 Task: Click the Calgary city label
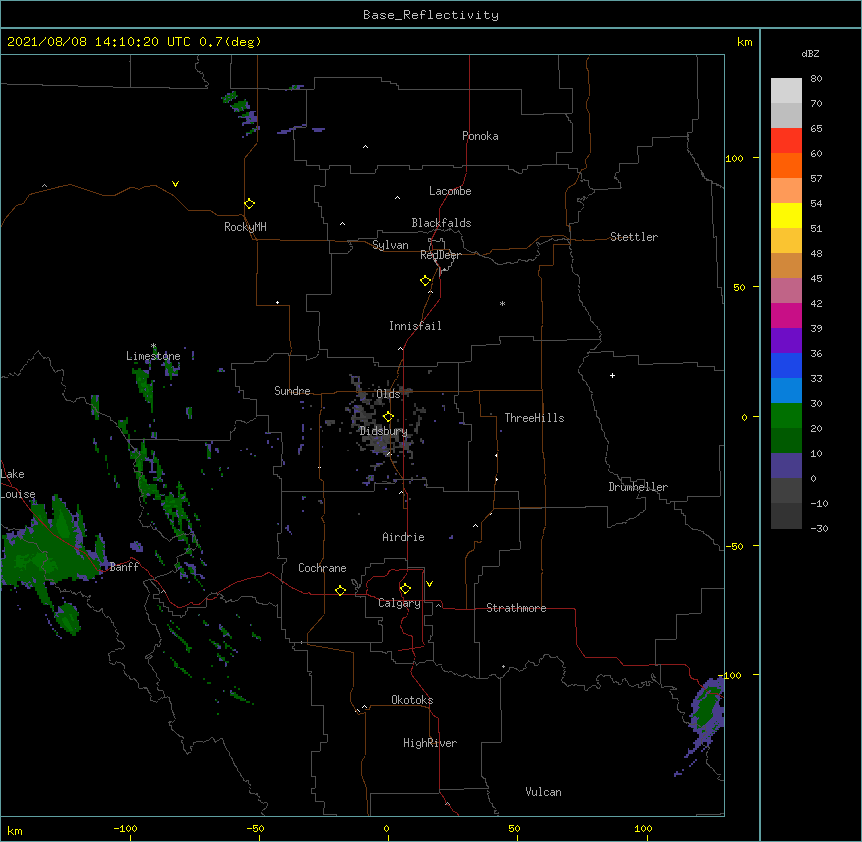coord(399,603)
